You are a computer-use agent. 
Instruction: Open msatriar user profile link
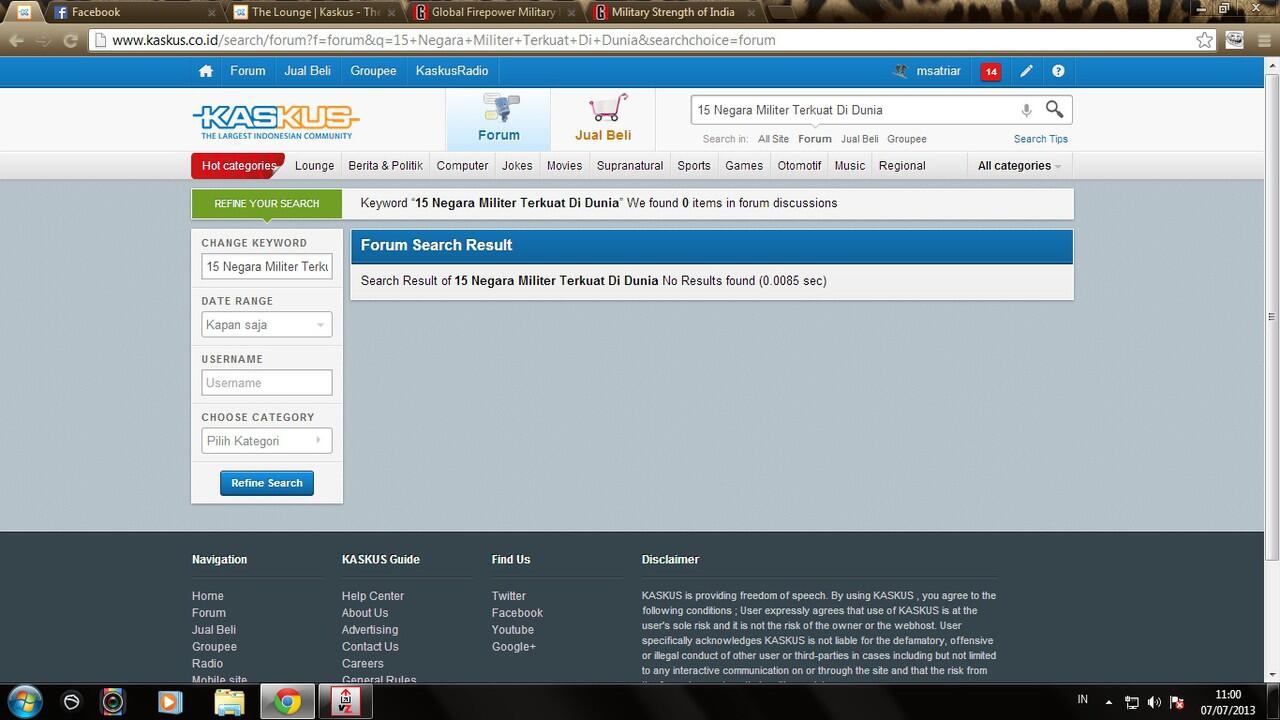click(939, 71)
